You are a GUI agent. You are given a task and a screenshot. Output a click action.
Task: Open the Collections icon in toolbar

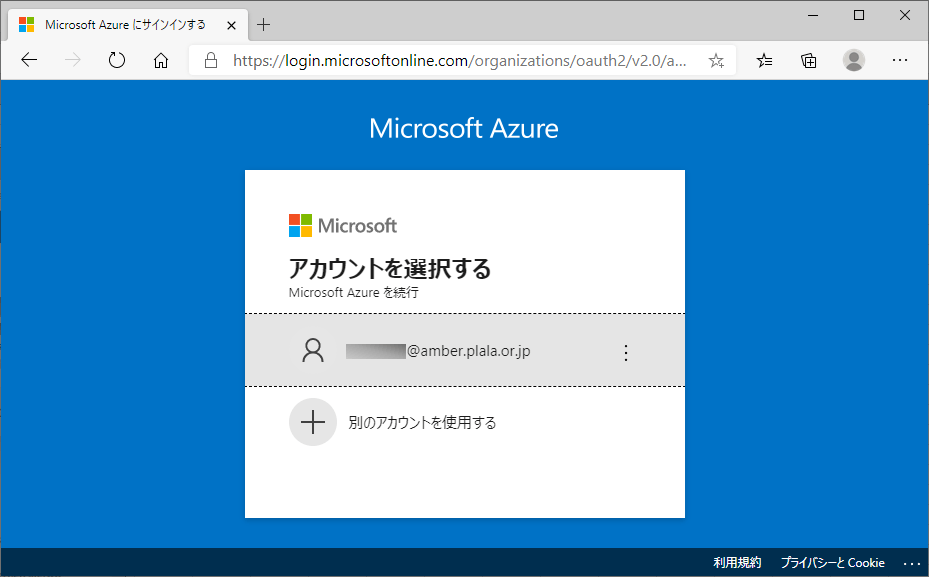click(809, 60)
